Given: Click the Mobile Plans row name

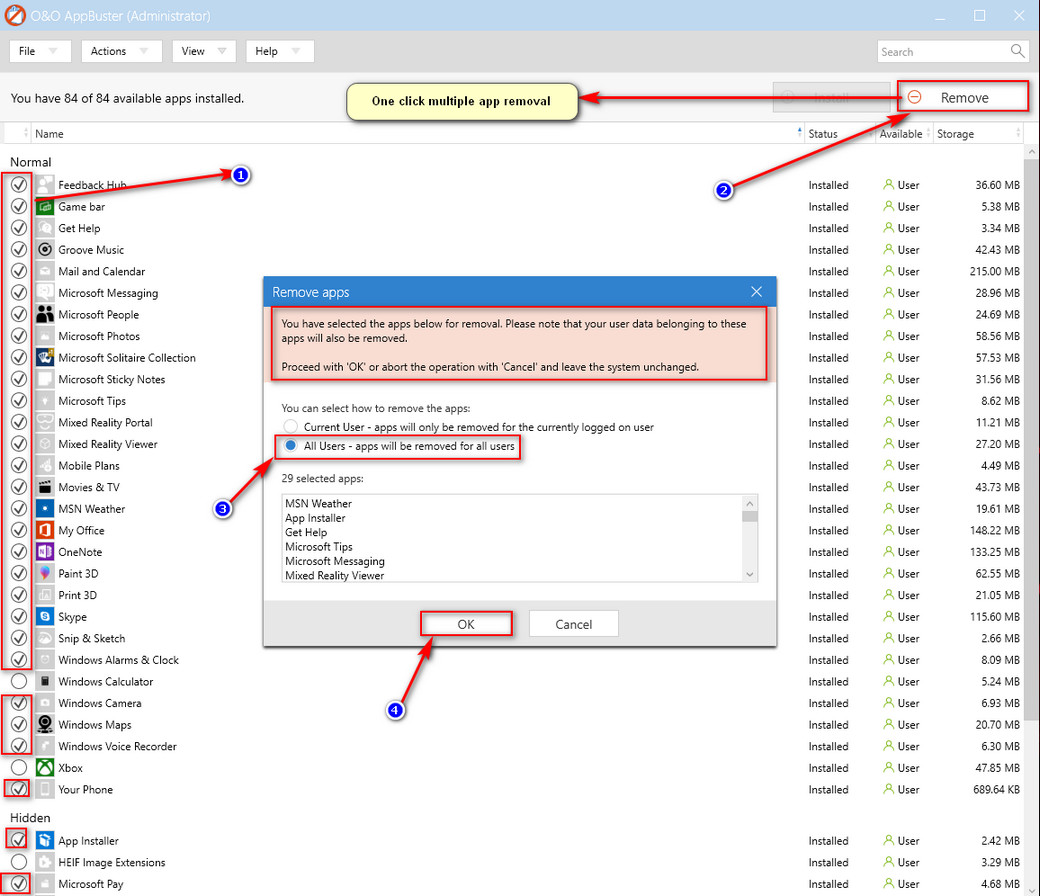Looking at the screenshot, I should pos(89,466).
